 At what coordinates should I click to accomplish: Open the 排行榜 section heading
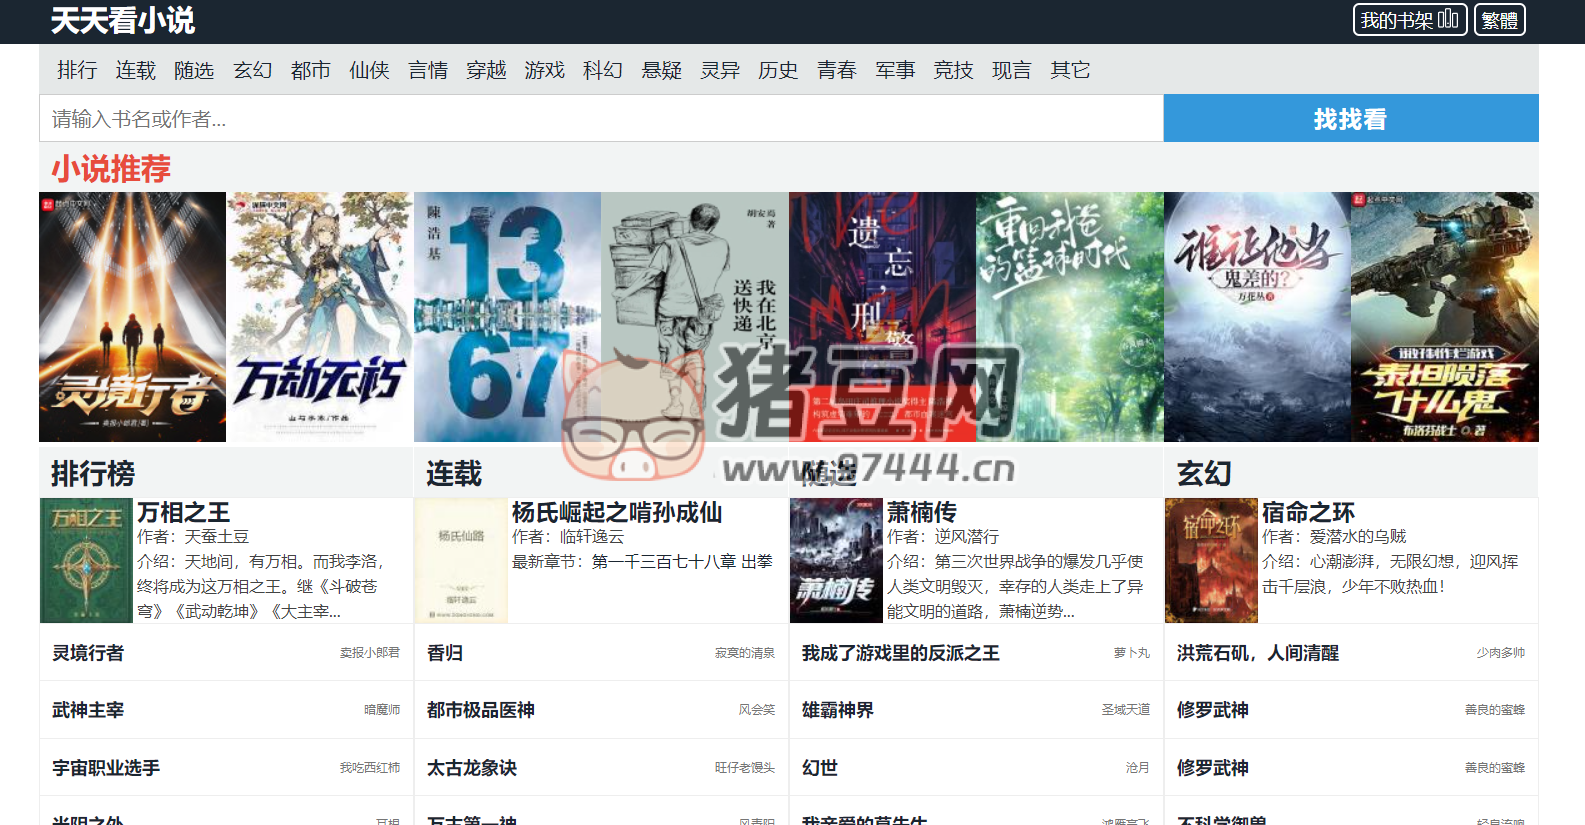[x=93, y=474]
